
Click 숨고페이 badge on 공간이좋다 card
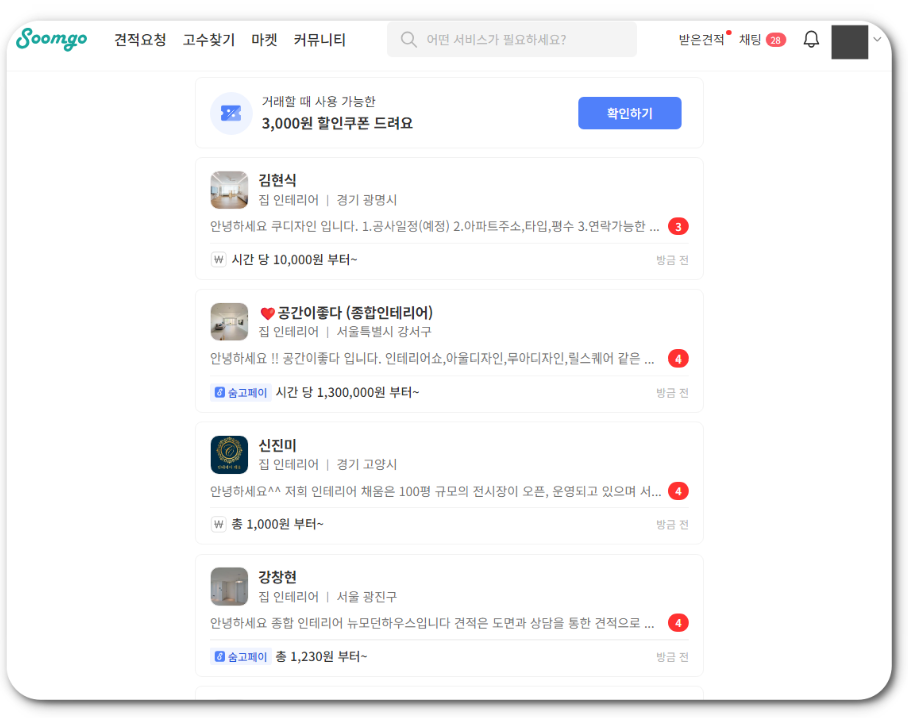click(x=241, y=393)
